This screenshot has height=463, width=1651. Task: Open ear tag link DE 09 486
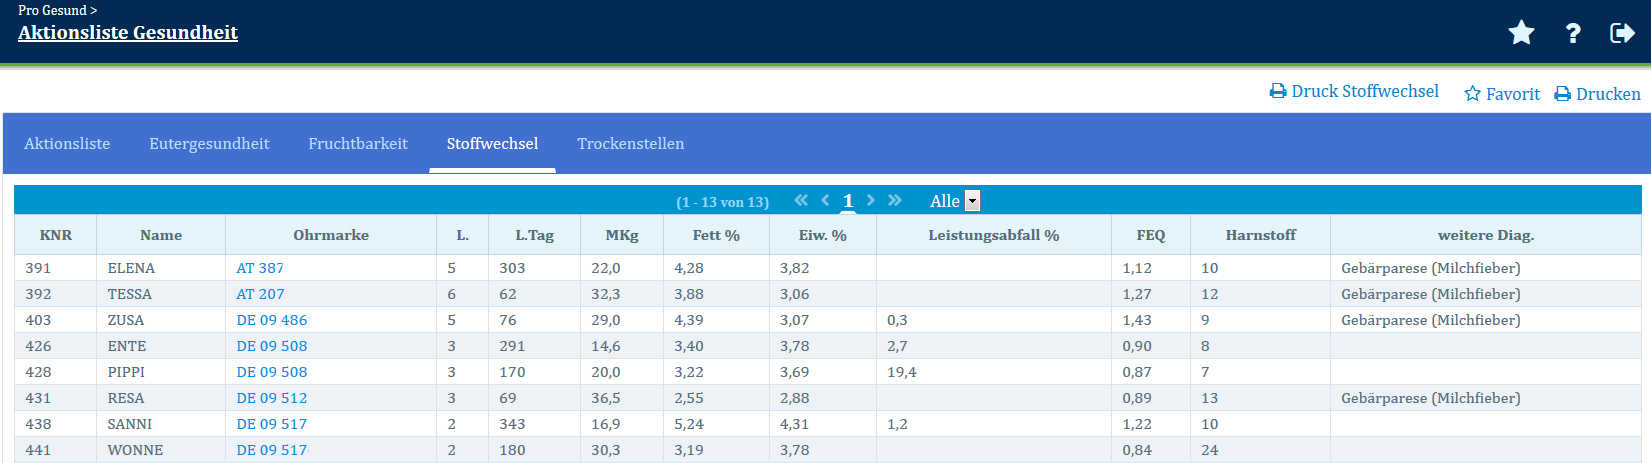(x=272, y=320)
